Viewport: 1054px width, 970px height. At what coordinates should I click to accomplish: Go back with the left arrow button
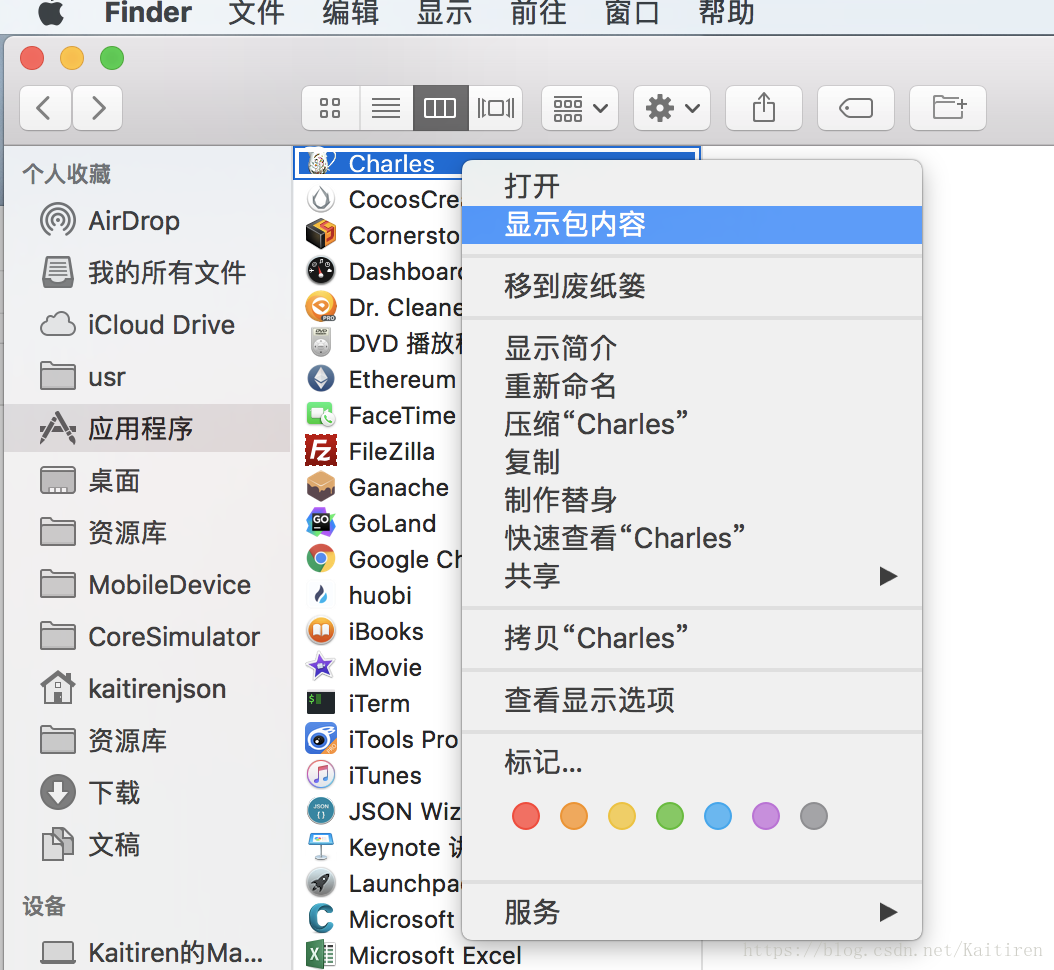(x=45, y=108)
